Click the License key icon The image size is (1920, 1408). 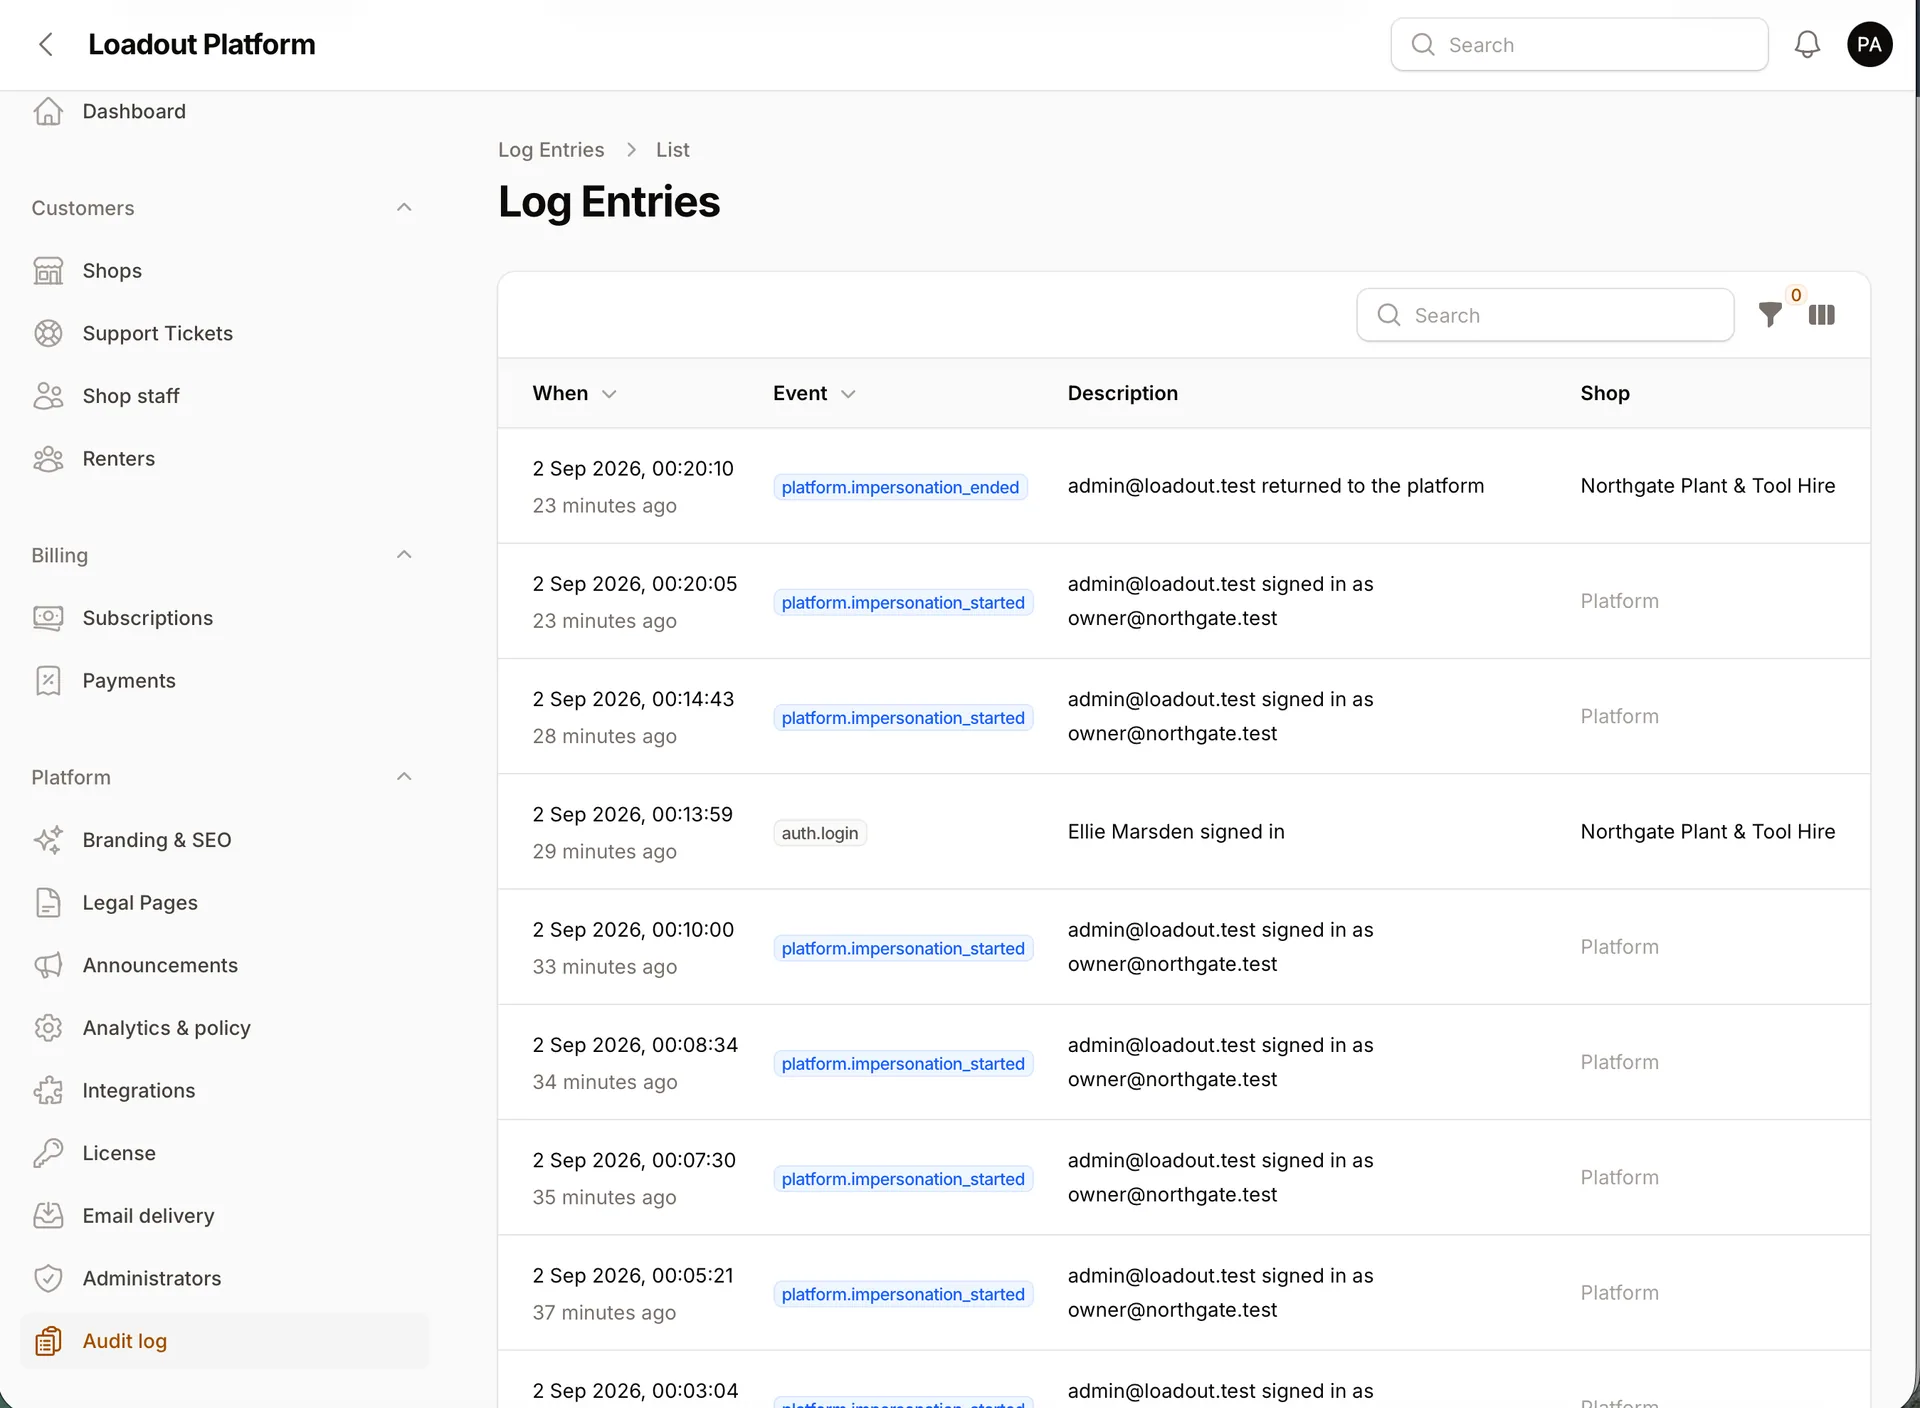tap(48, 1153)
